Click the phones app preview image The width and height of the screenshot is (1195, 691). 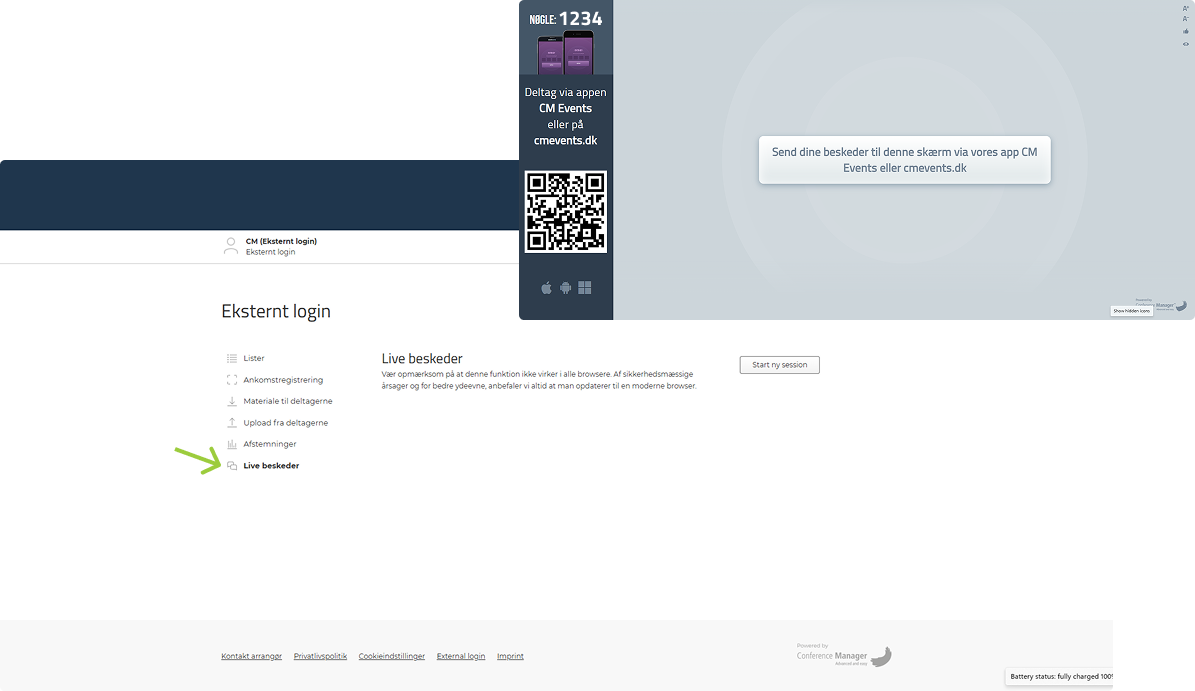pyautogui.click(x=565, y=53)
